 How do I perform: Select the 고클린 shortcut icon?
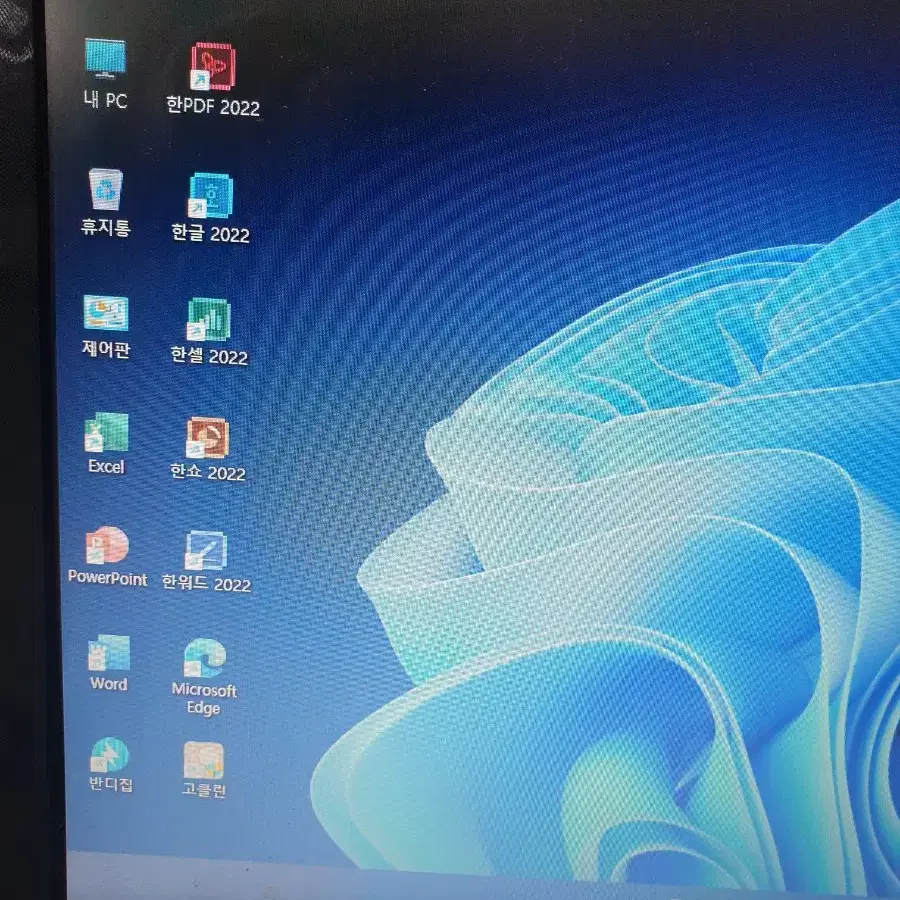204,761
